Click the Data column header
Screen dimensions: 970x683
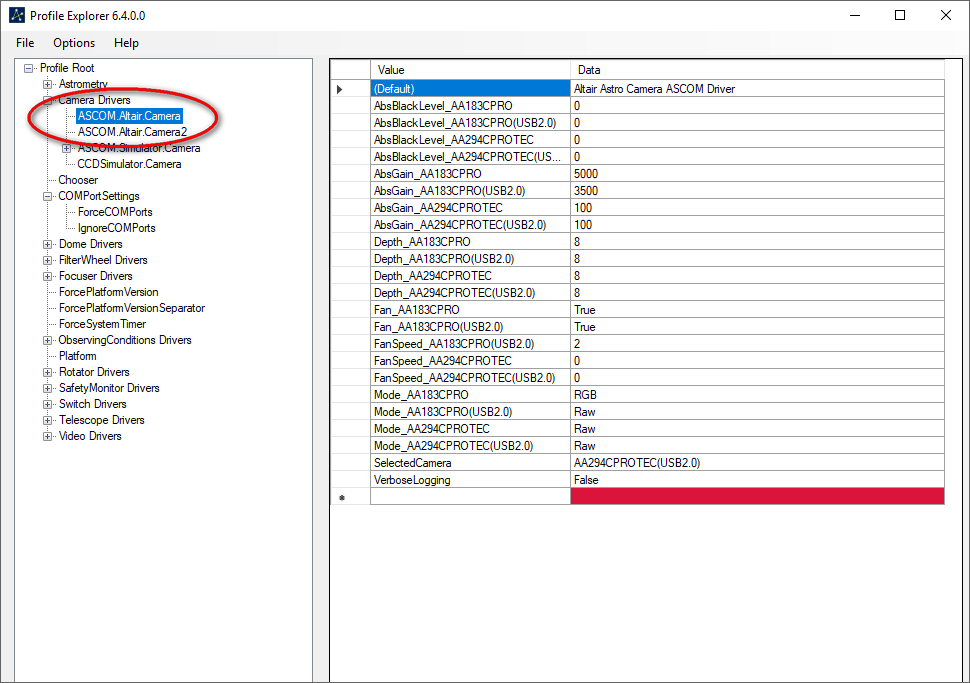click(756, 70)
